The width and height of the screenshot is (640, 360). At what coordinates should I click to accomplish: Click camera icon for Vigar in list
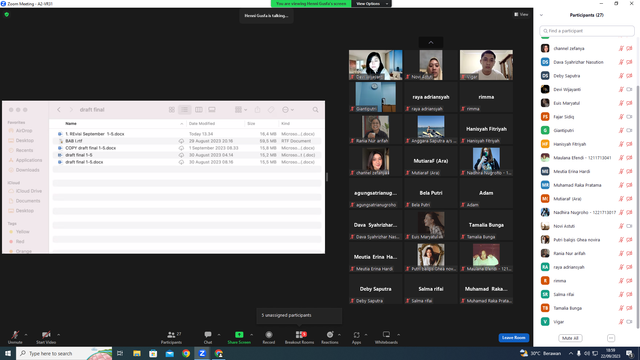(629, 322)
